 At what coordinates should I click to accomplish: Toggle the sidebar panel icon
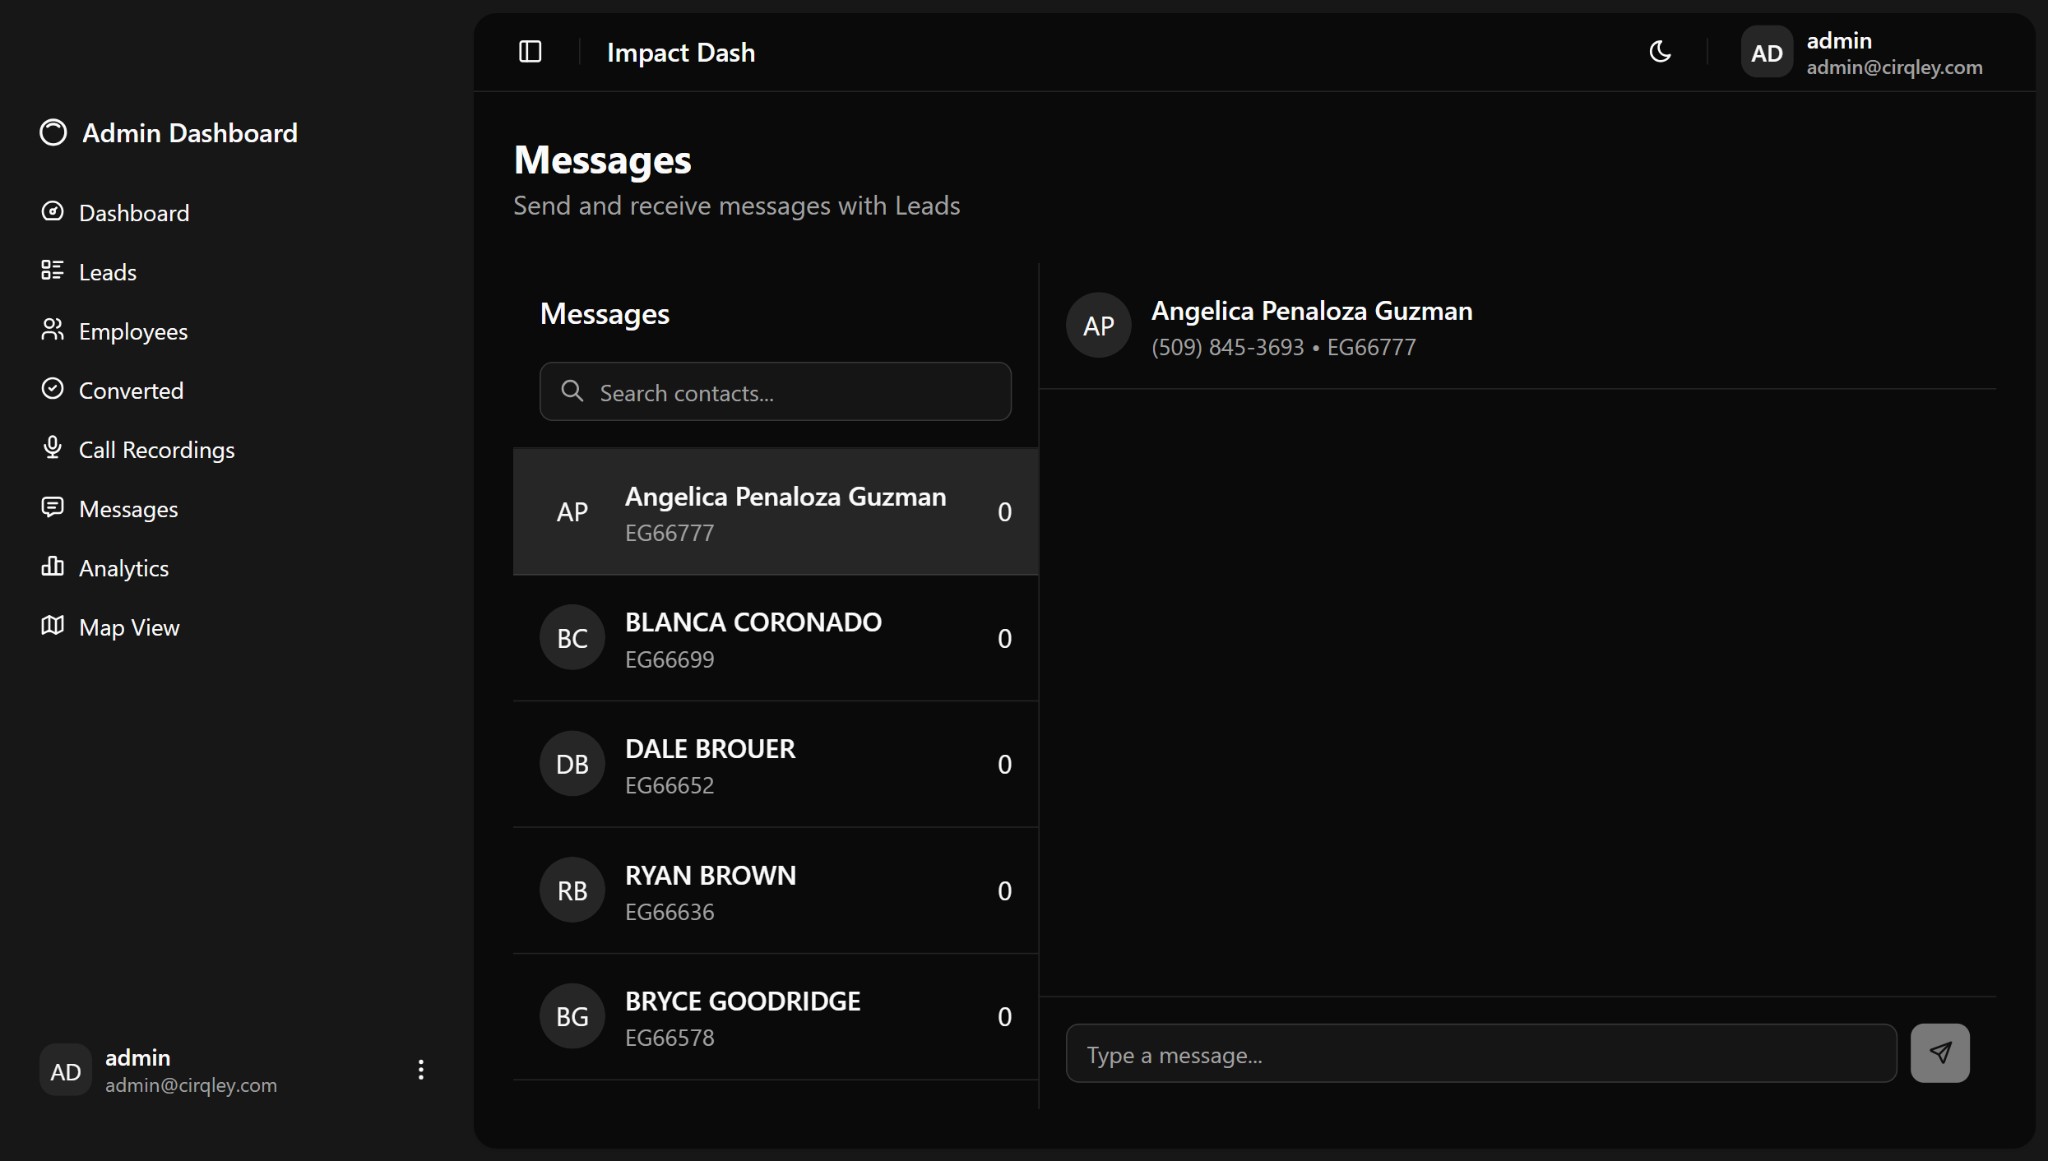click(x=530, y=52)
